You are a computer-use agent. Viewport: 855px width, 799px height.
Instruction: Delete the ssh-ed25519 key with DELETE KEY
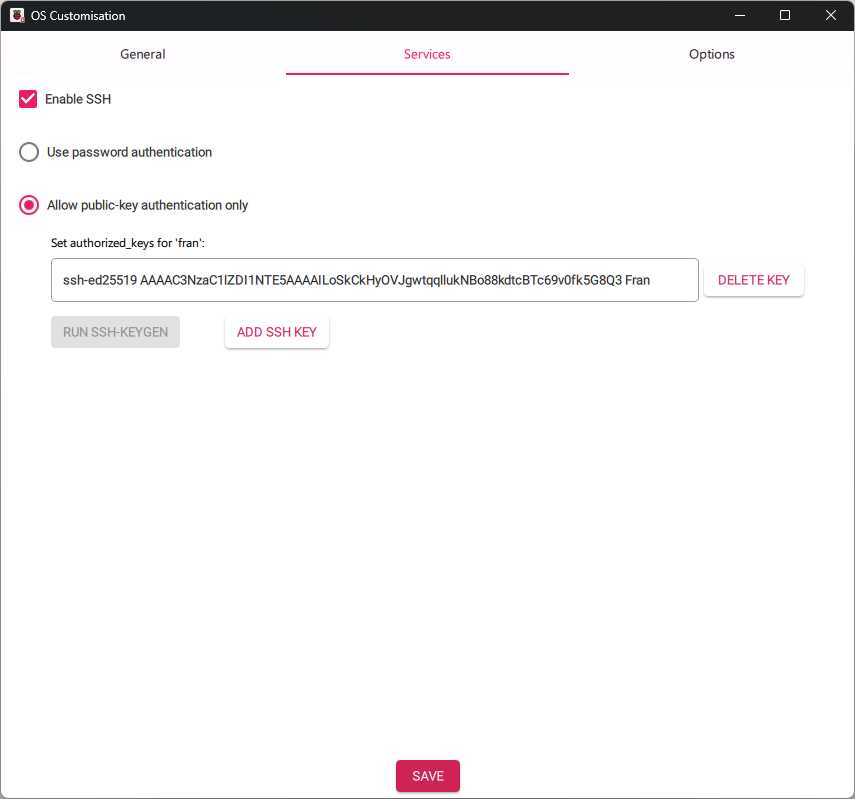[754, 280]
